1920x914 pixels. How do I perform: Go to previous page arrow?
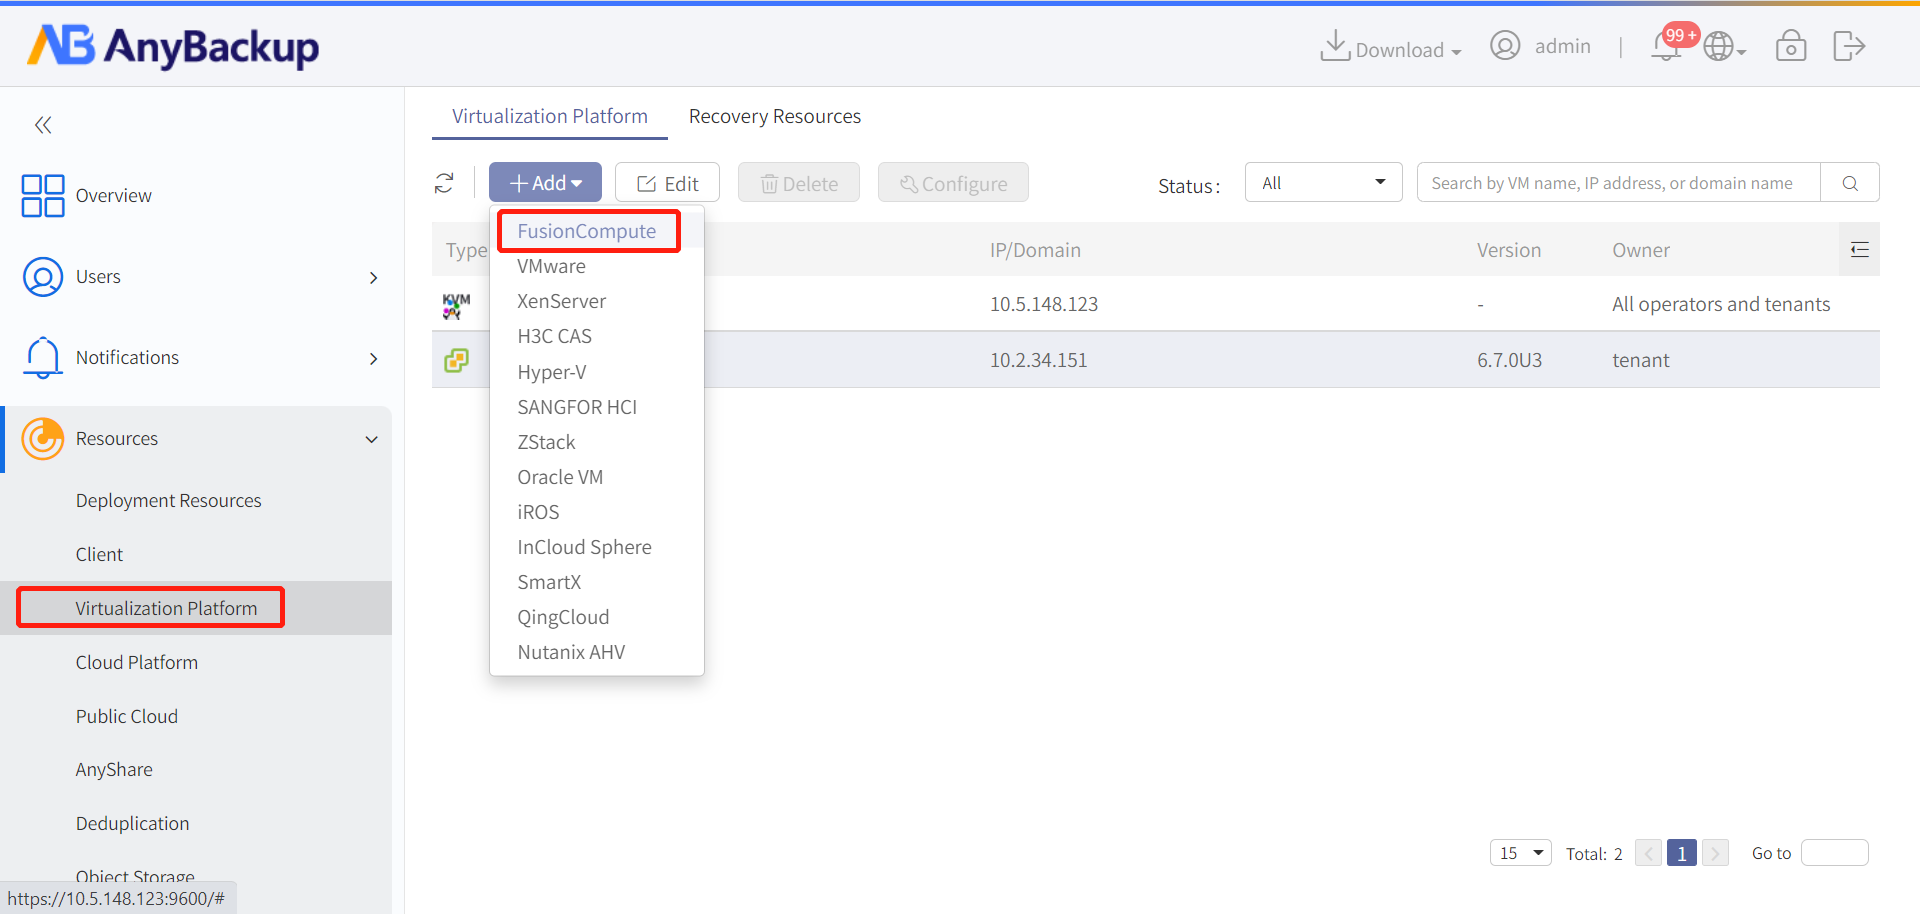(1648, 853)
